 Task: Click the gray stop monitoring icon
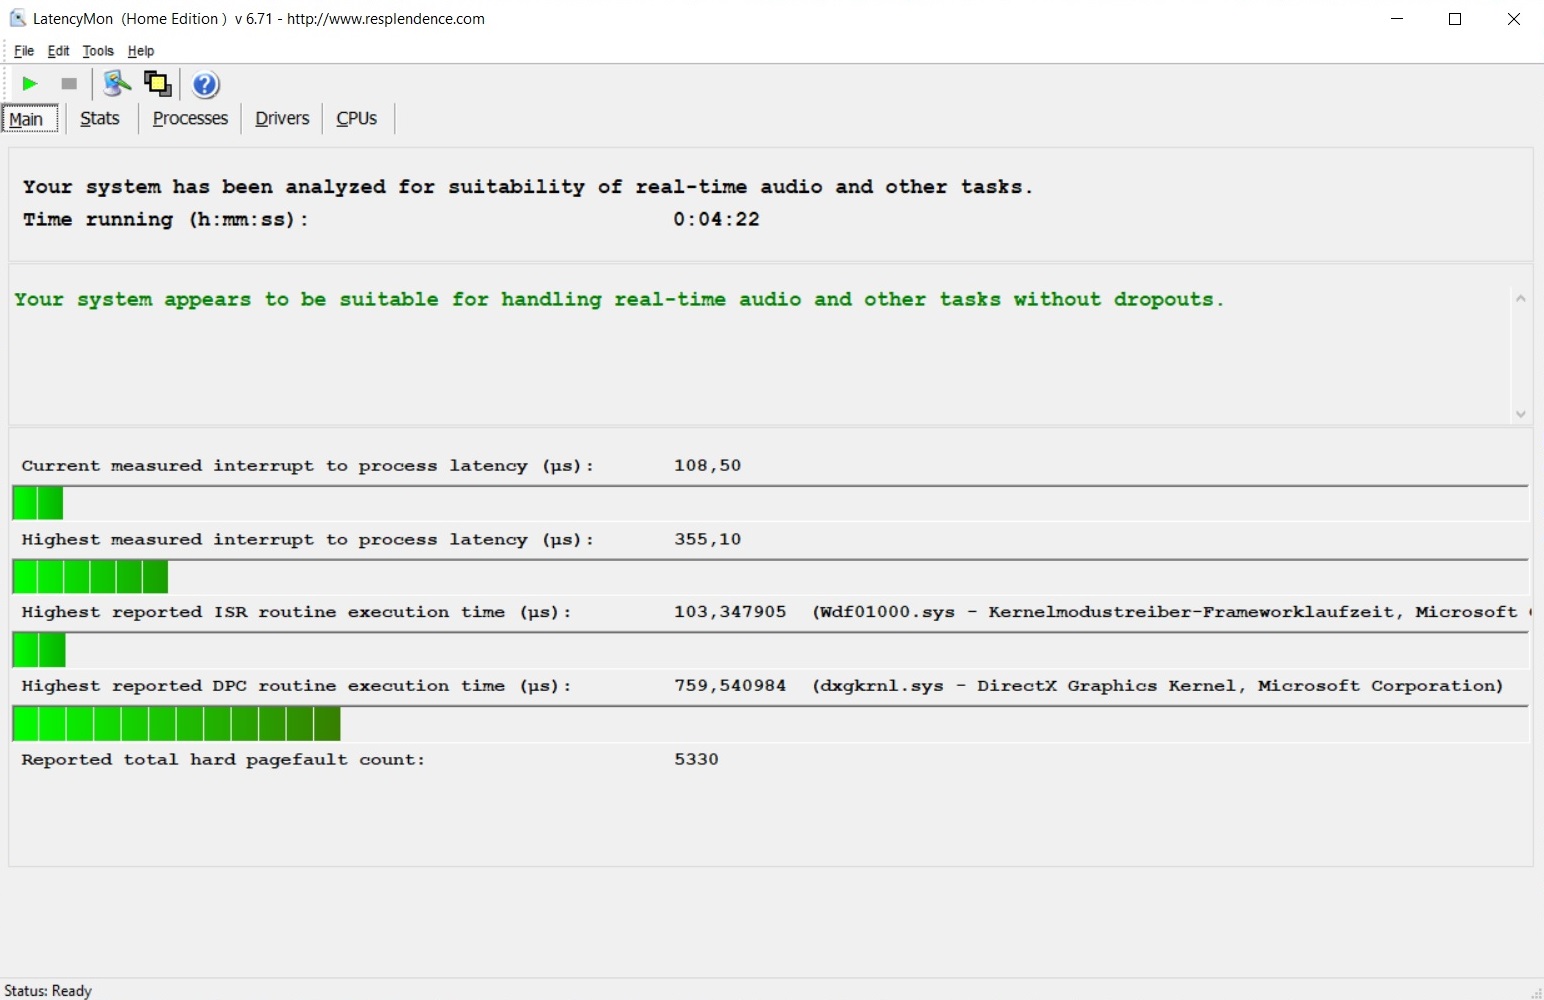click(x=69, y=84)
